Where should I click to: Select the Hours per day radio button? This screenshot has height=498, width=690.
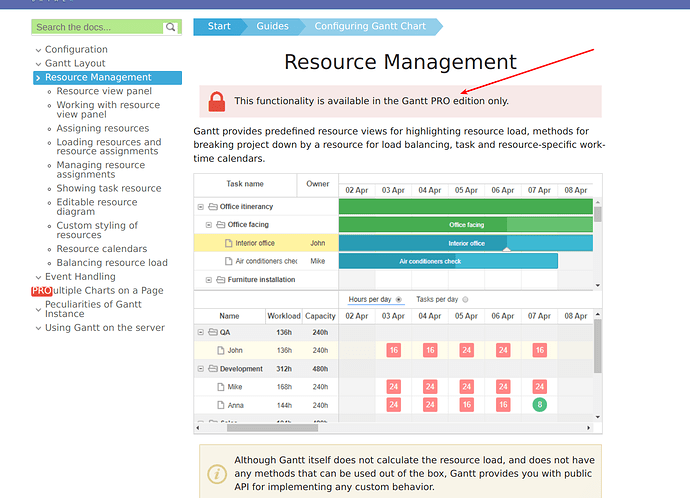[x=399, y=300]
